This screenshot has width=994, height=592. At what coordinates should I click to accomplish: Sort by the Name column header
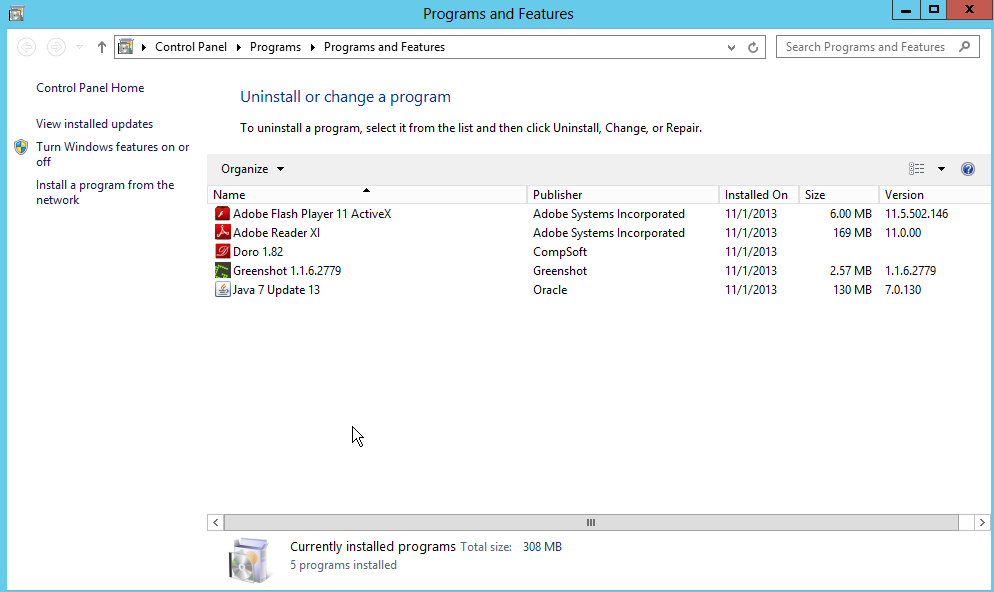(x=367, y=195)
